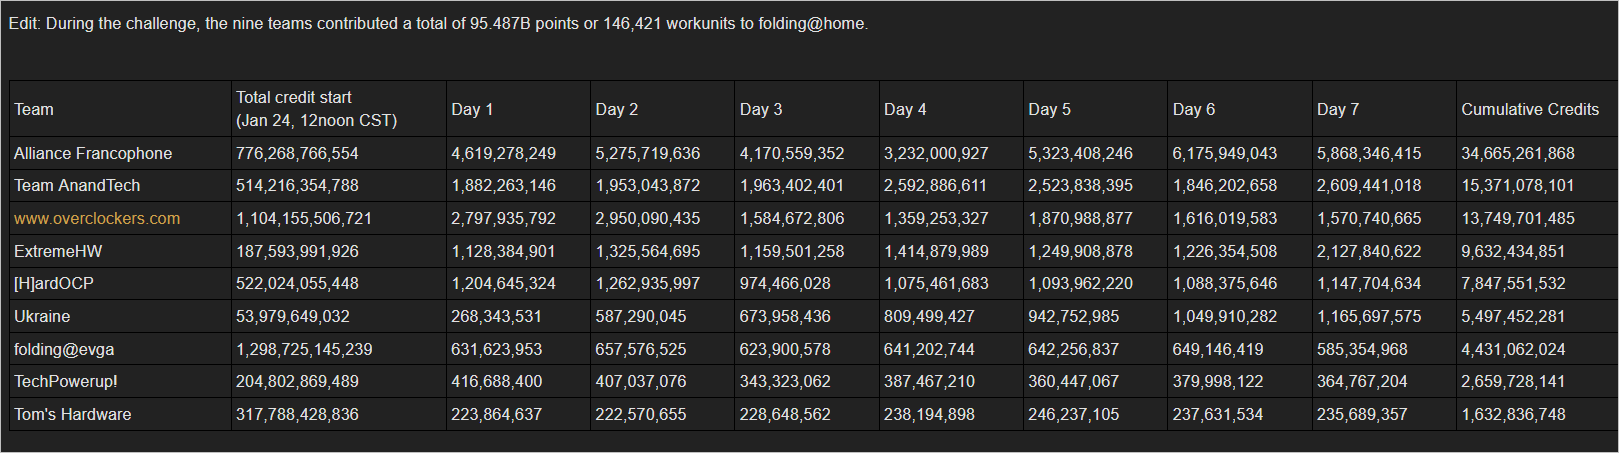Image resolution: width=1619 pixels, height=453 pixels.
Task: Click the Day 4 column header
Action: [905, 109]
